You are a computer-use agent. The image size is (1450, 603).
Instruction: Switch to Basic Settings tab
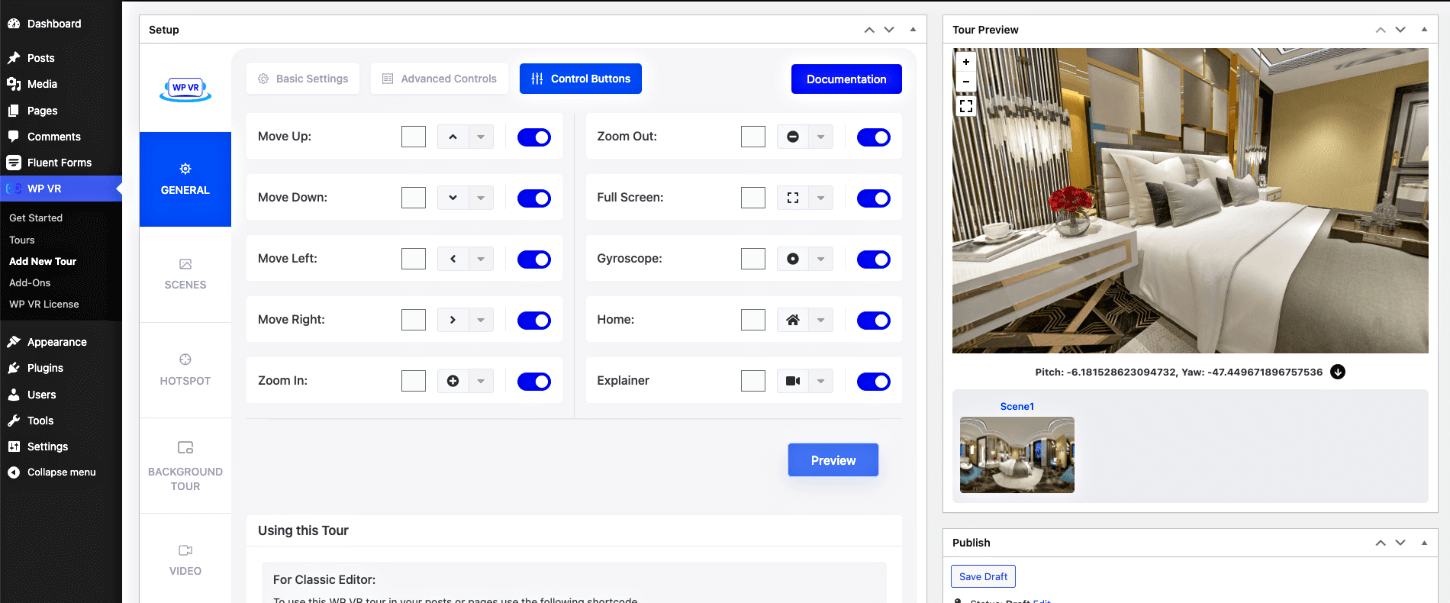(x=303, y=78)
